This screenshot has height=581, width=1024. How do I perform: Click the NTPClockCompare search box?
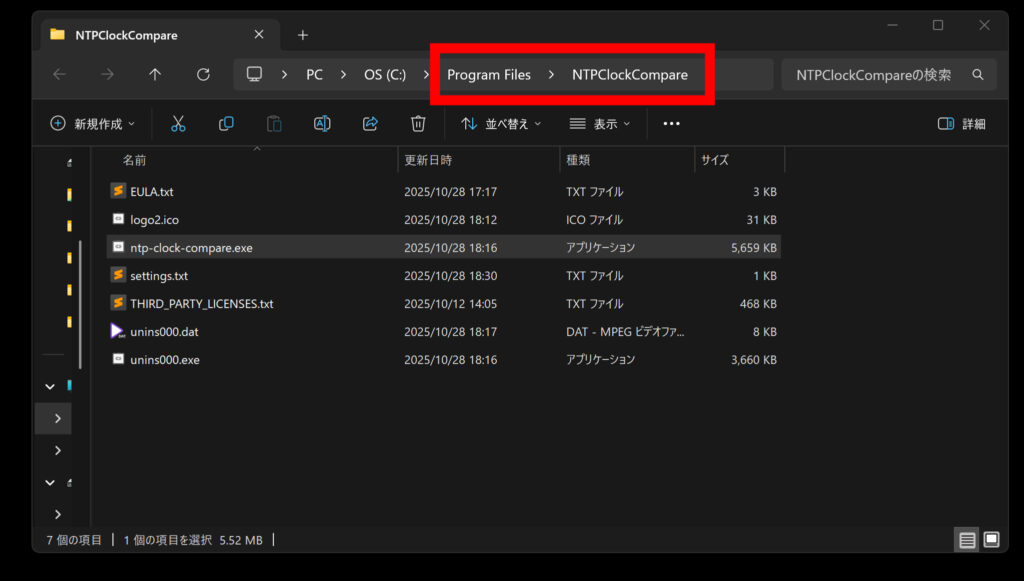(875, 75)
